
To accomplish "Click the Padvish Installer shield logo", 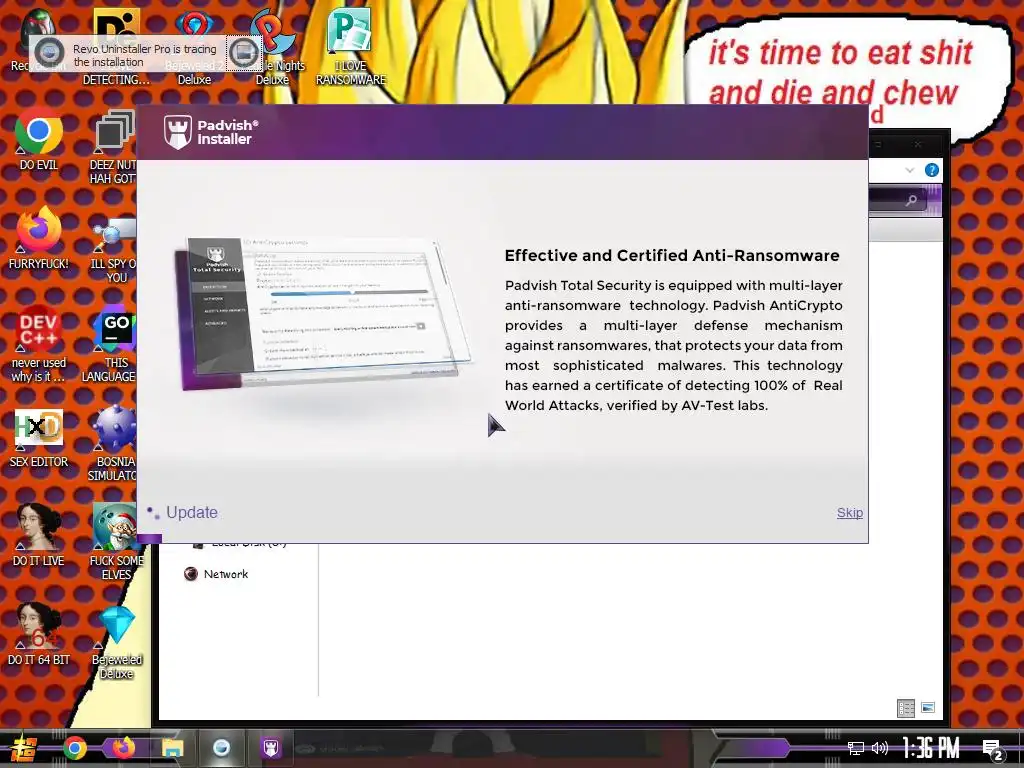I will coord(178,132).
